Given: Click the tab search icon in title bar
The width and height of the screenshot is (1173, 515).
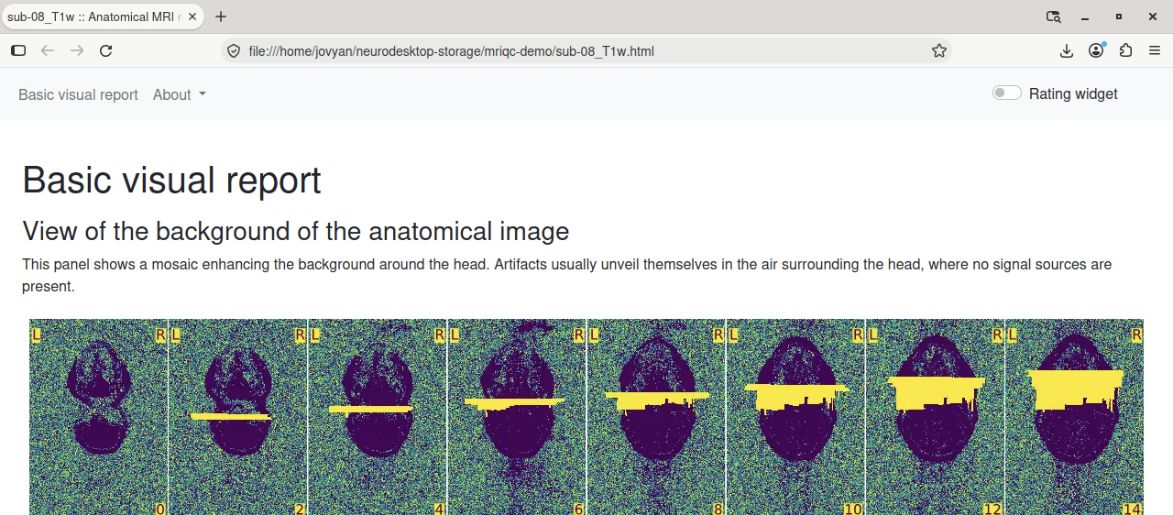Looking at the screenshot, I should (x=1053, y=16).
